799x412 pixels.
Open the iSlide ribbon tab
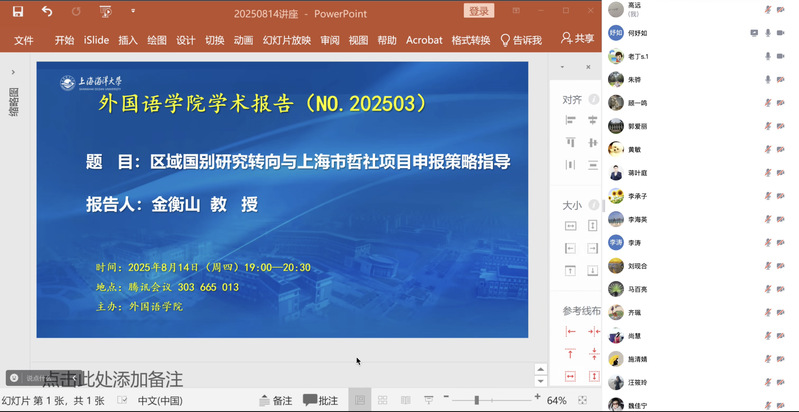pos(96,40)
